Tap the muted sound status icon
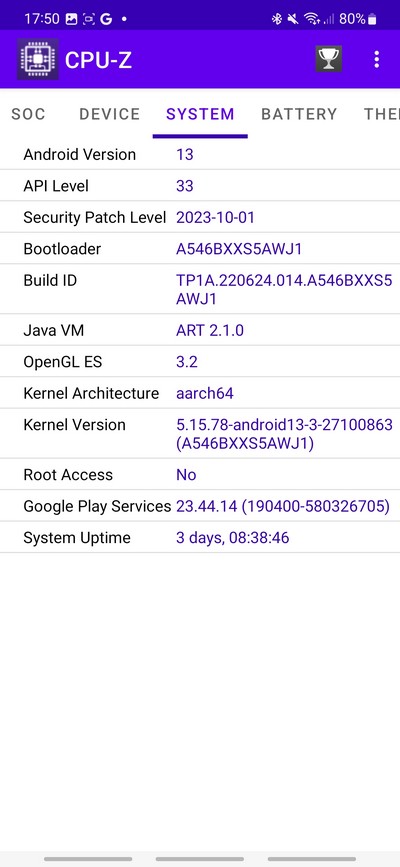The height and width of the screenshot is (867, 400). point(293,19)
